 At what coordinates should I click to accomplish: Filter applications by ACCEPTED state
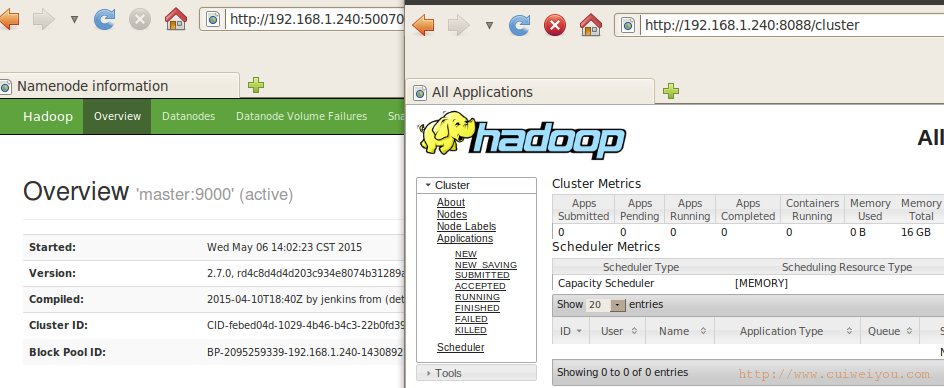480,286
